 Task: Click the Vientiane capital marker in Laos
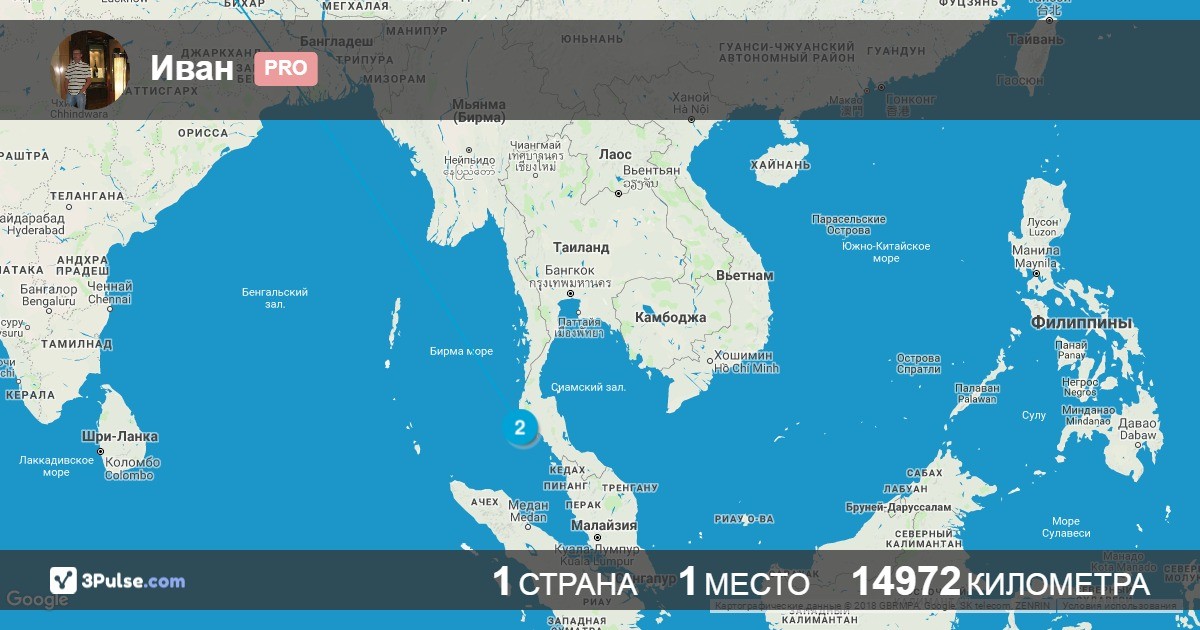point(619,193)
